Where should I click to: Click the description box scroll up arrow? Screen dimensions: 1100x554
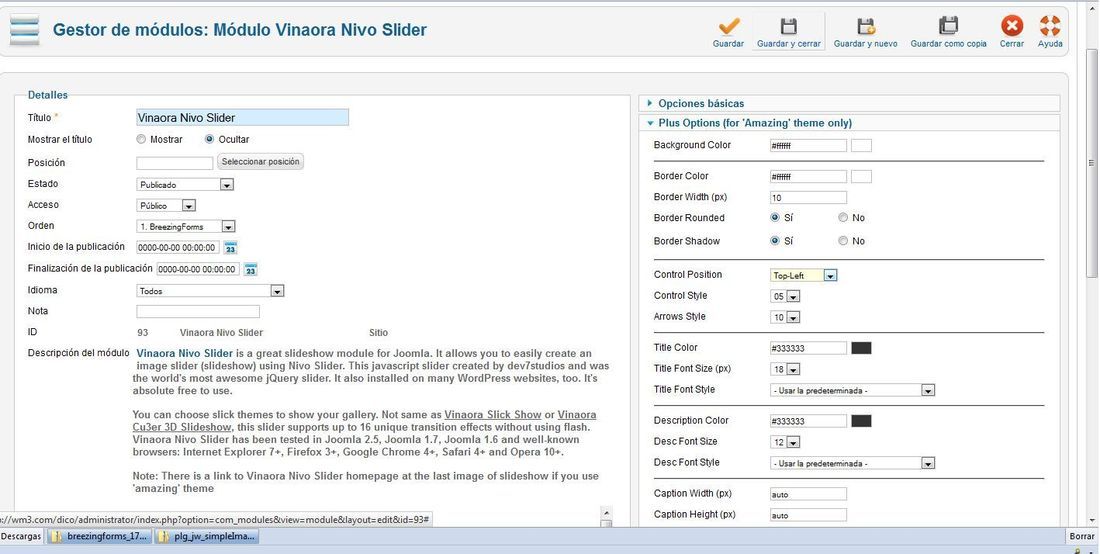click(606, 511)
